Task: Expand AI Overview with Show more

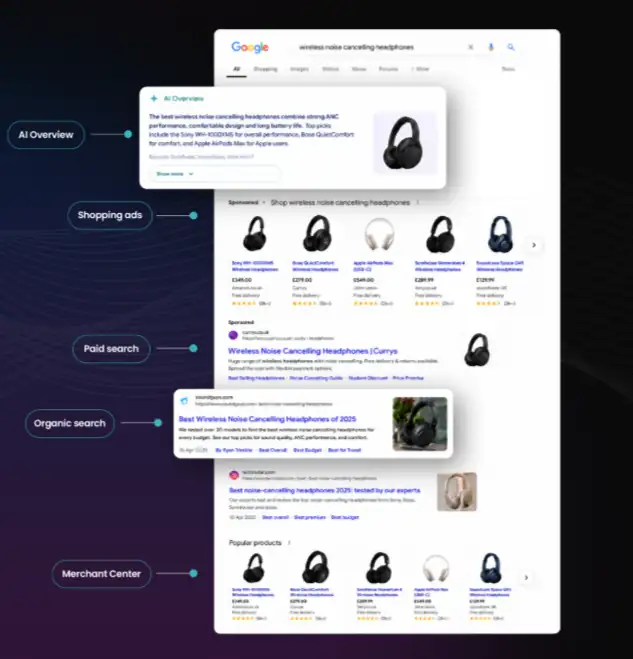Action: [x=214, y=174]
